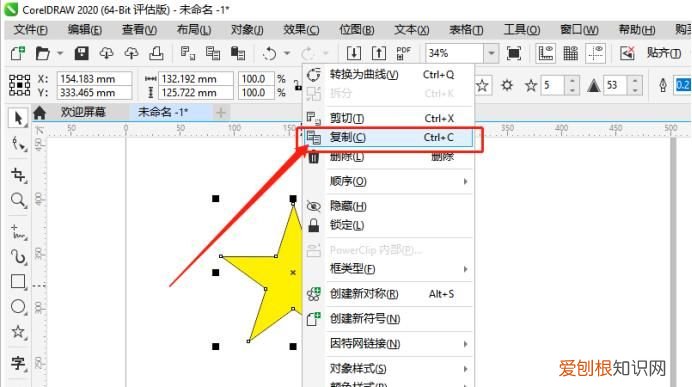
Task: Click the toolbar Cut icon
Action: (x=188, y=53)
